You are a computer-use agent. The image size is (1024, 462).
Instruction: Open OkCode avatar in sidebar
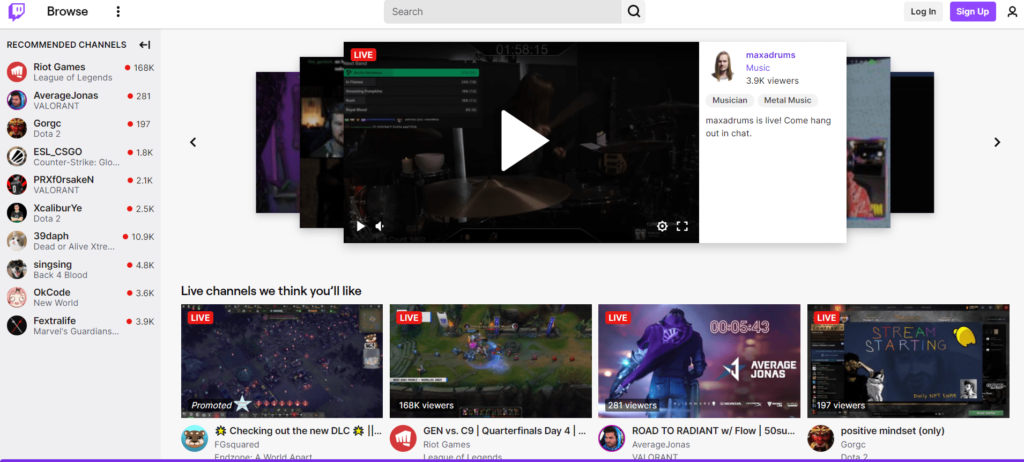point(17,297)
